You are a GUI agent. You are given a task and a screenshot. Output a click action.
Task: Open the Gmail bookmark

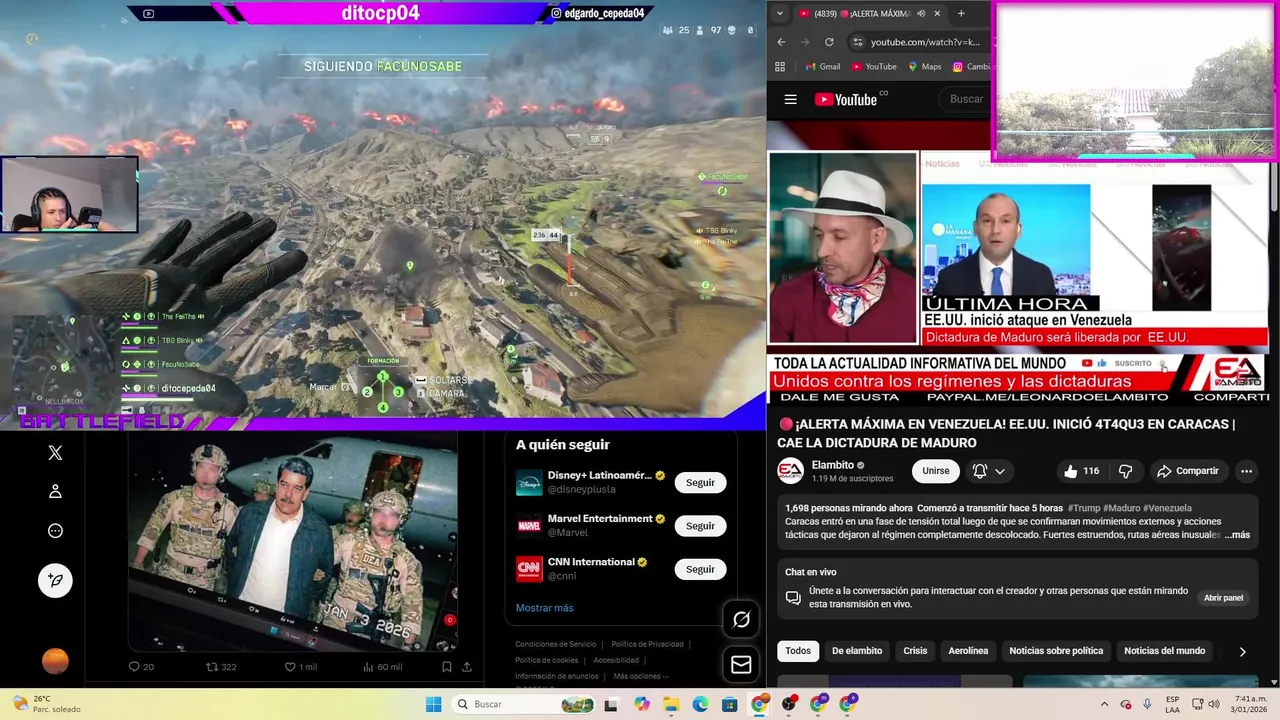822,67
